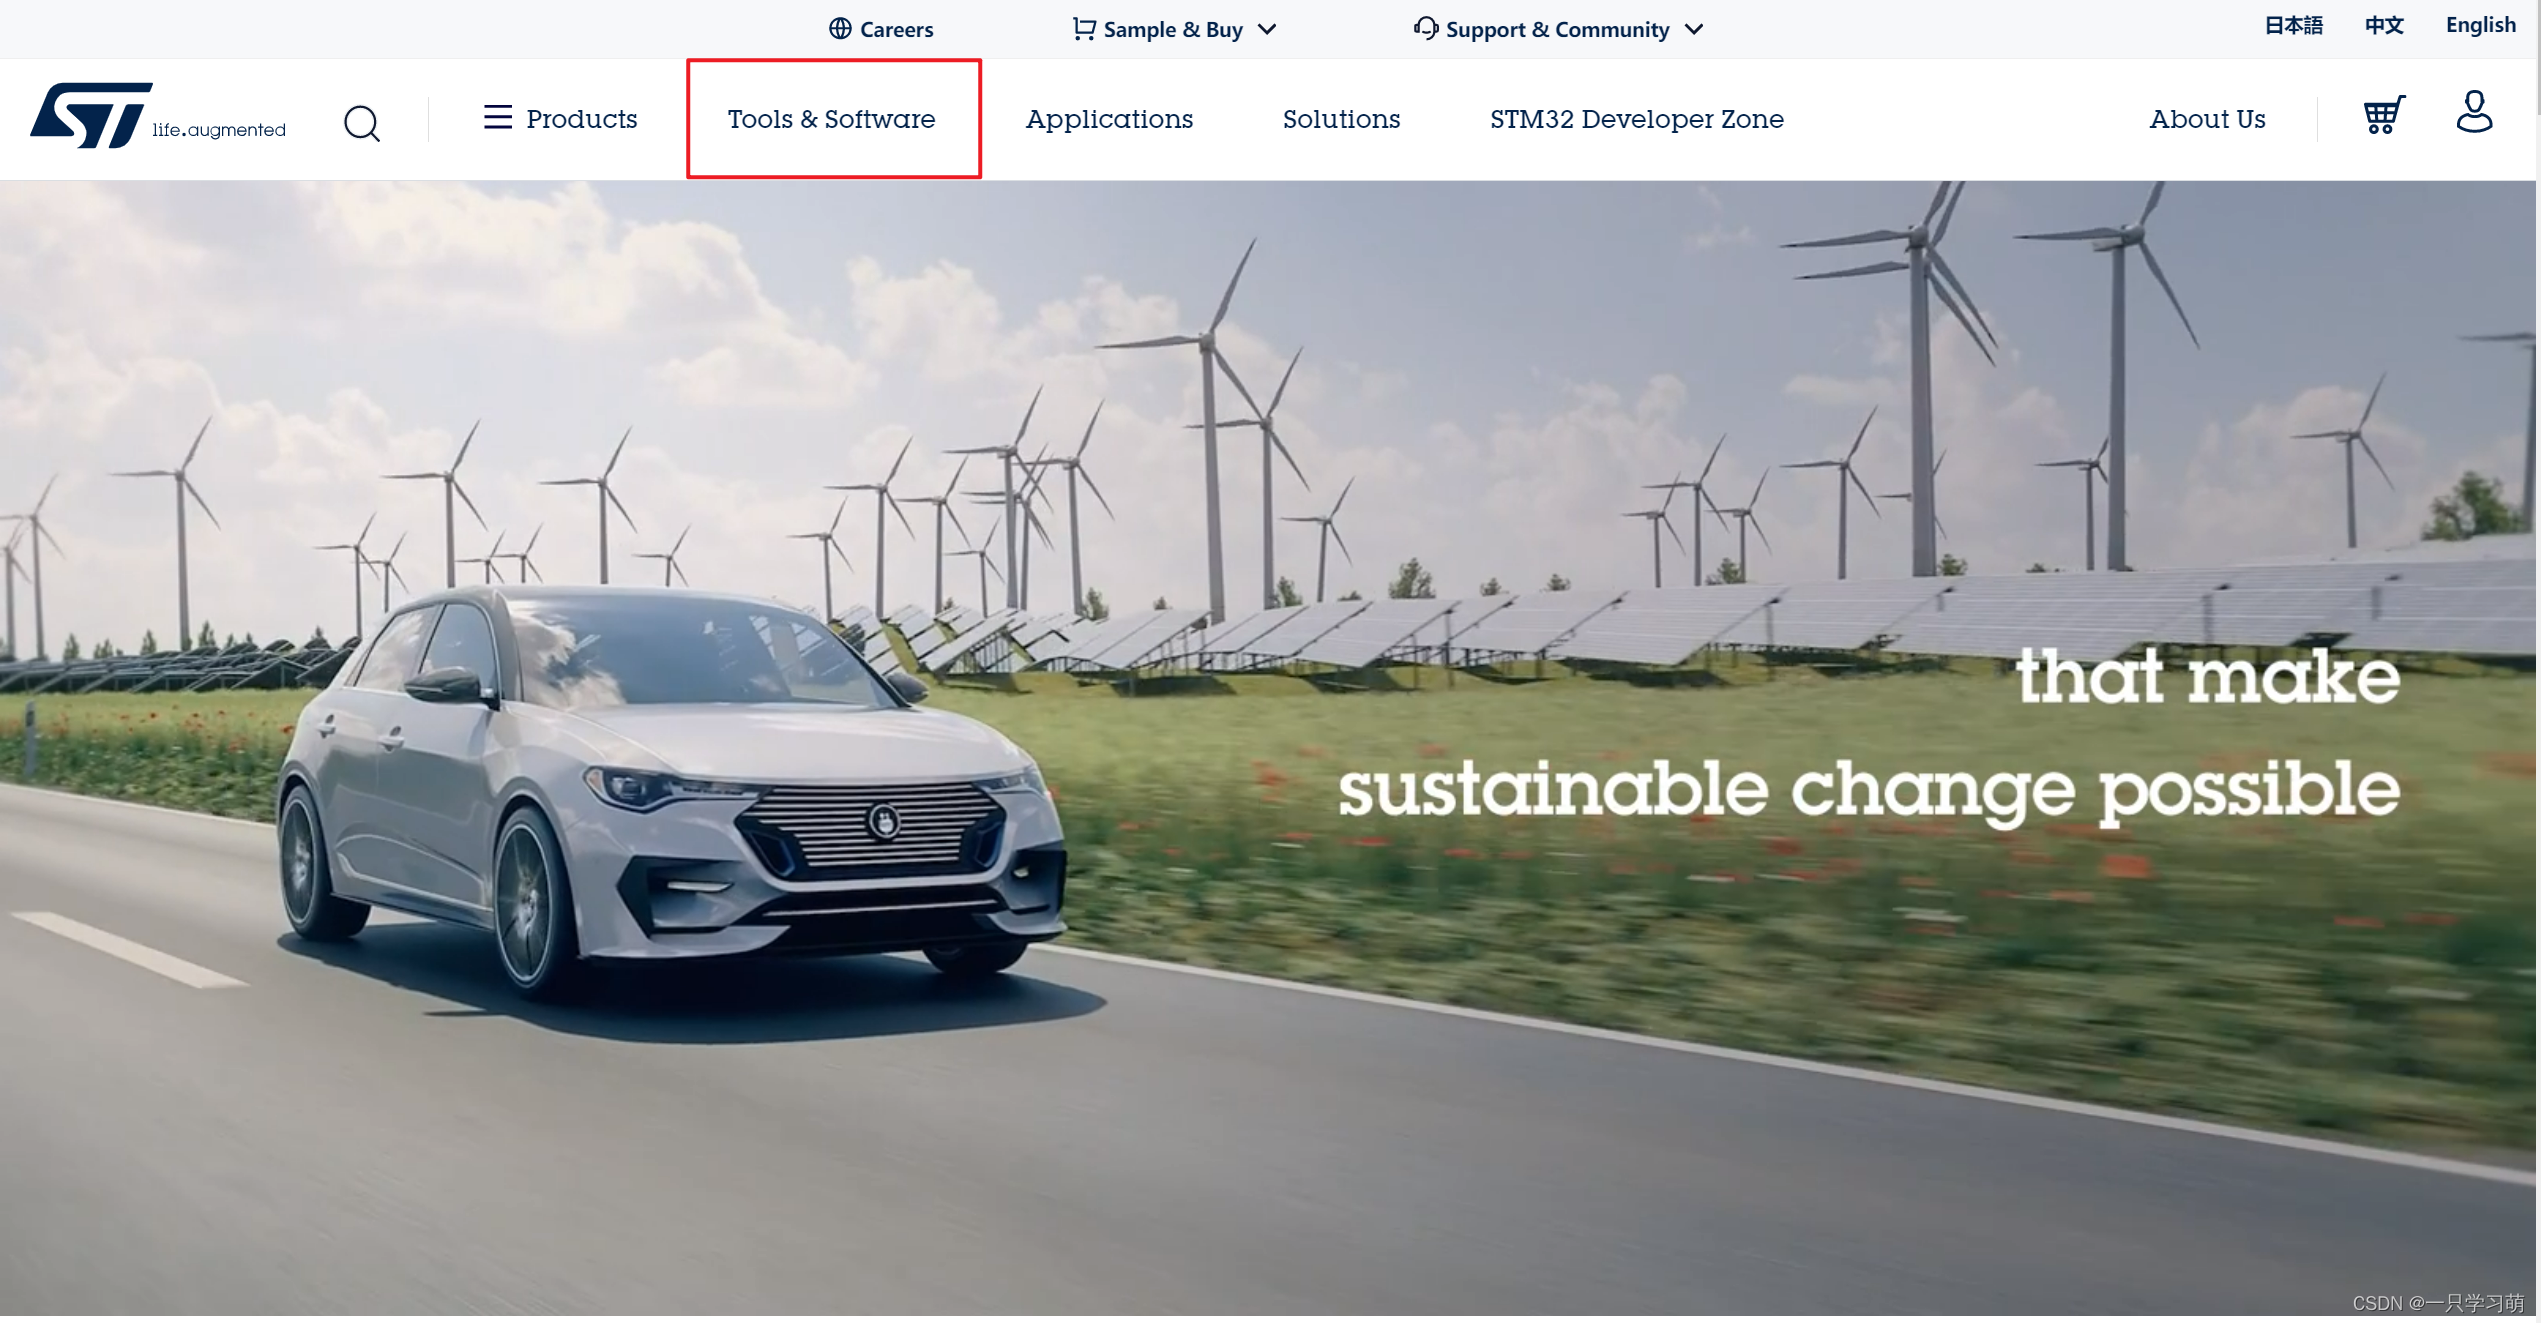Click the globe icon next to Careers
This screenshot has width=2541, height=1323.
pos(840,29)
